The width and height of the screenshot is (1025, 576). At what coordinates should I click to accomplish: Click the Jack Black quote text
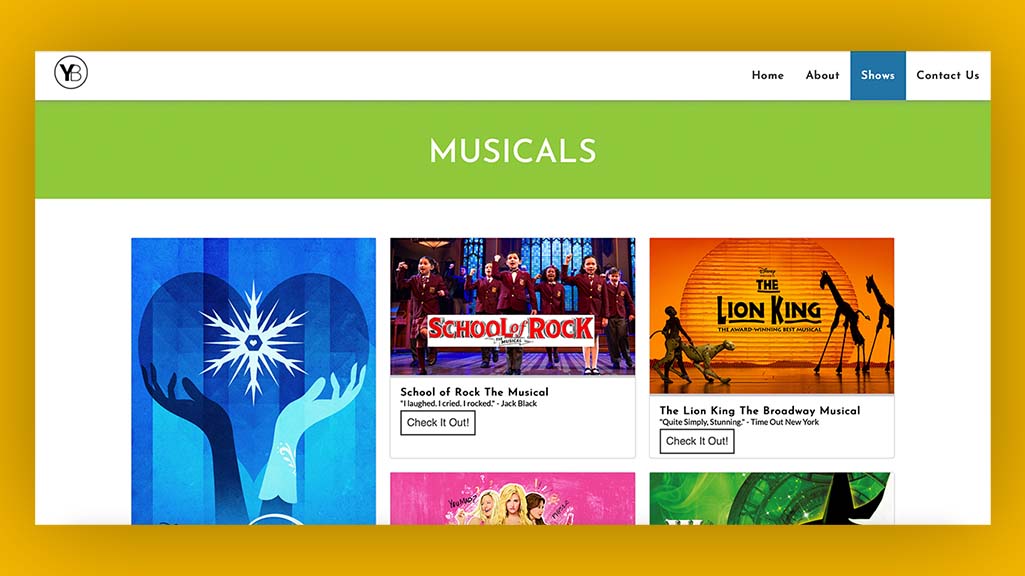coord(469,403)
